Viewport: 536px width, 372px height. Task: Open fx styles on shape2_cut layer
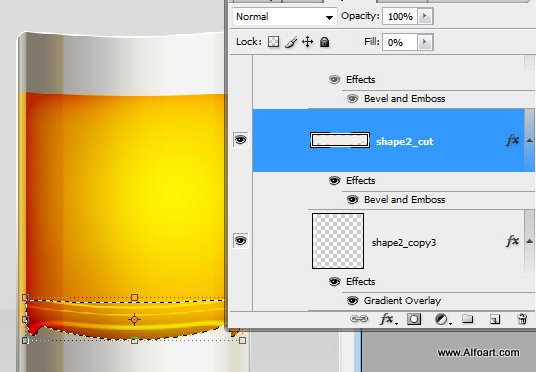pos(512,140)
